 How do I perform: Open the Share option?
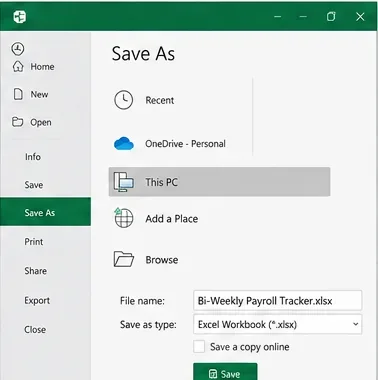click(x=35, y=271)
